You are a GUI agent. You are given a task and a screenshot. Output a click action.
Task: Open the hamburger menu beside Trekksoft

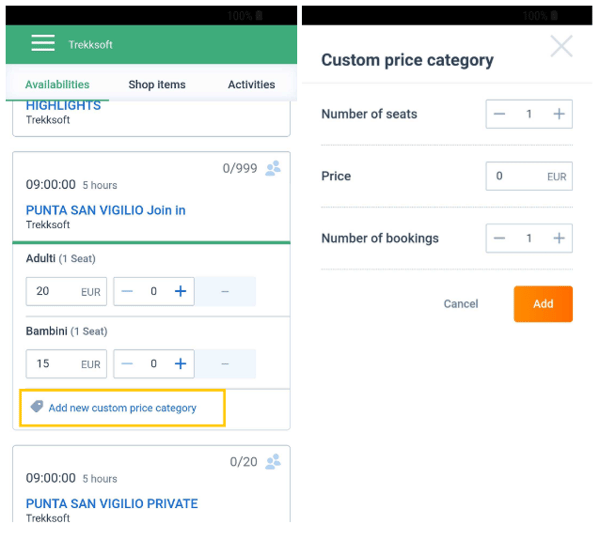coord(43,43)
